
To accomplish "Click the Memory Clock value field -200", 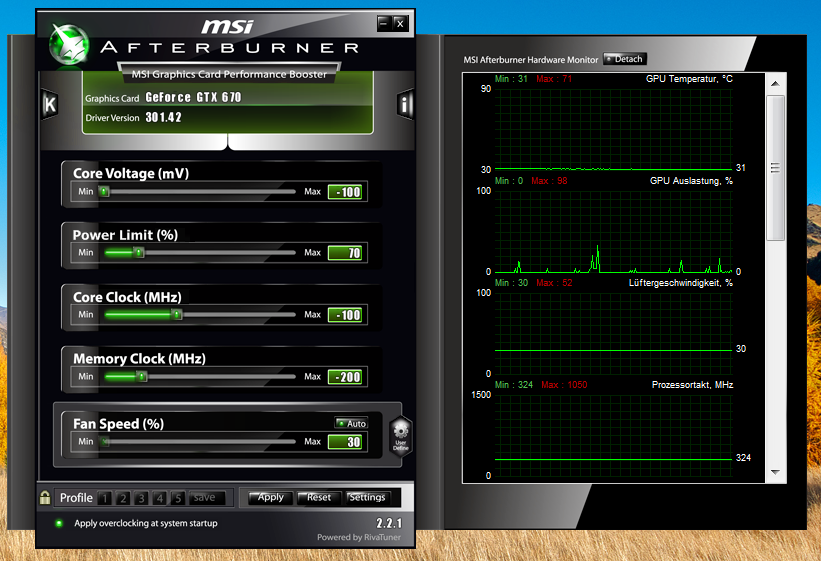I will click(345, 377).
